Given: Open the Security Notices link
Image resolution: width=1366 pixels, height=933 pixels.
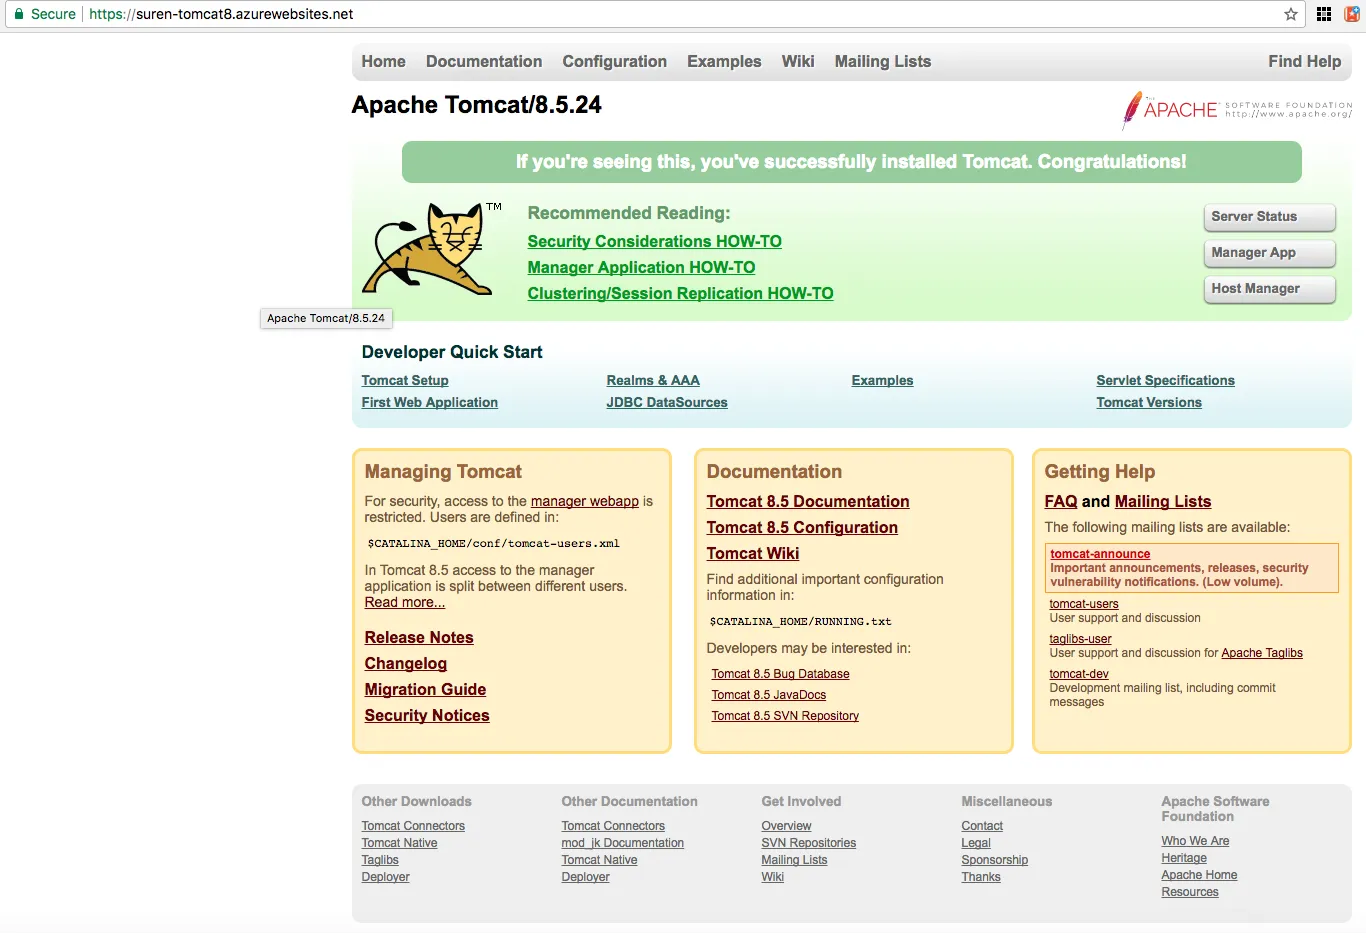Looking at the screenshot, I should (x=427, y=715).
